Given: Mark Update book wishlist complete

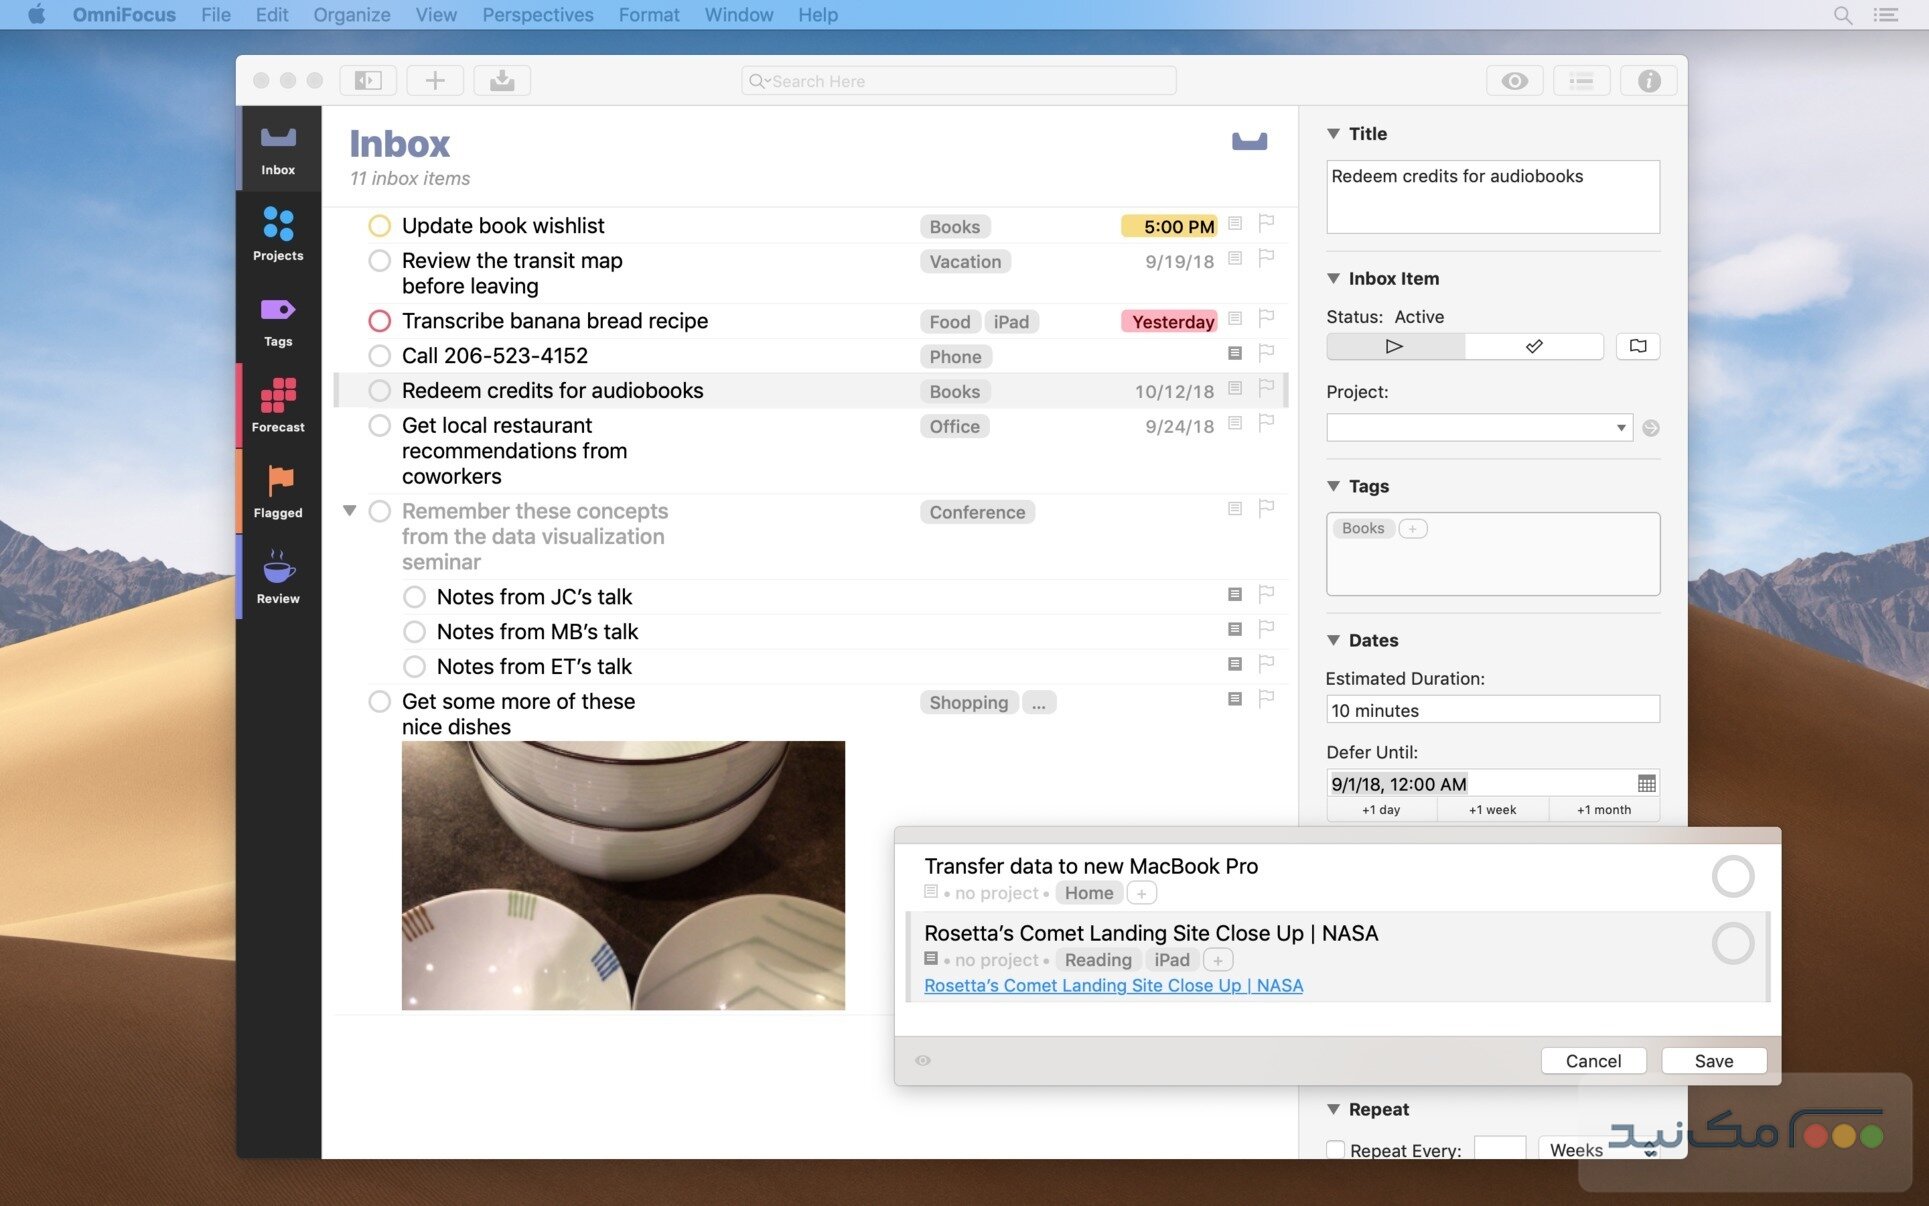Looking at the screenshot, I should click(379, 225).
